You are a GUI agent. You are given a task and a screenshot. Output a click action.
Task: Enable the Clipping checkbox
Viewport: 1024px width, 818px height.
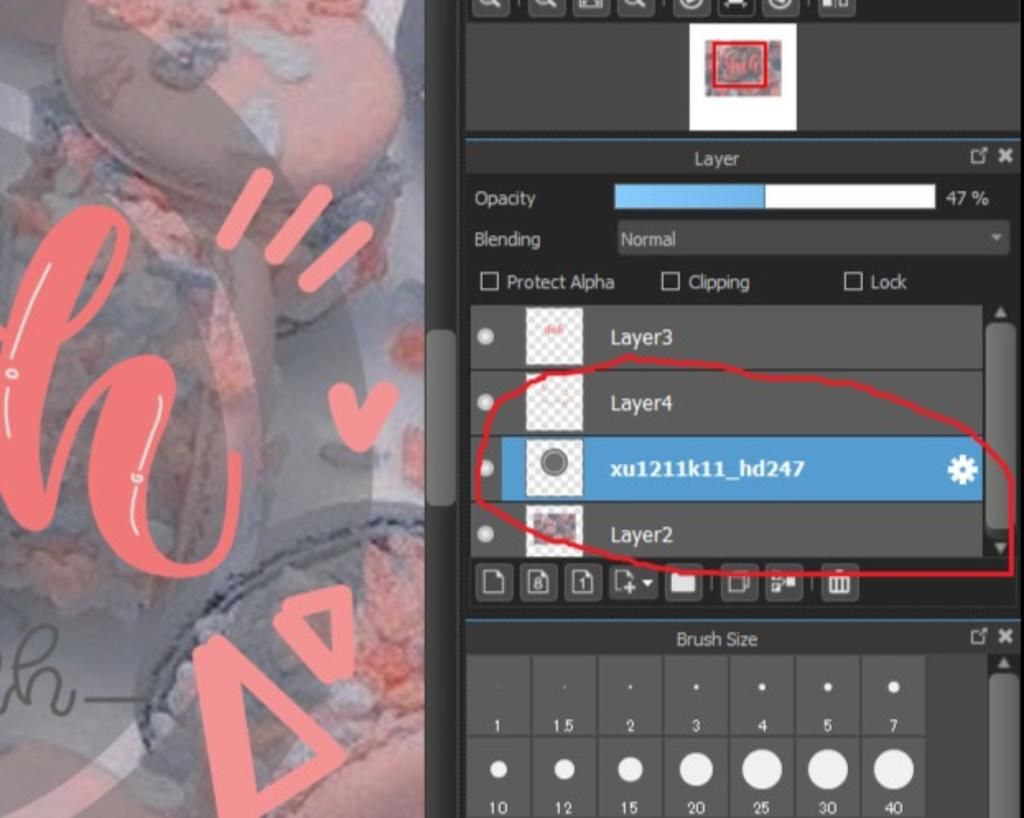click(670, 281)
